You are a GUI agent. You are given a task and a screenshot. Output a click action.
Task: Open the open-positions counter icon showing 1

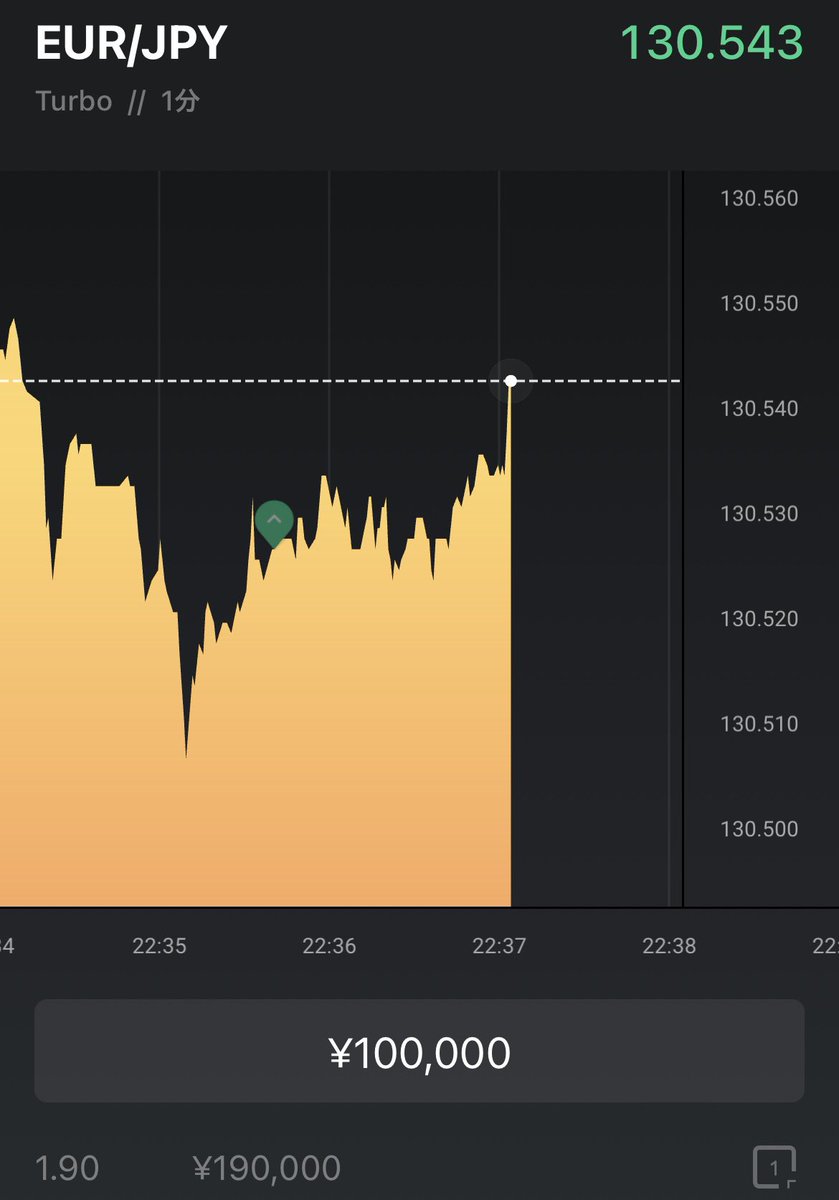coord(774,1167)
